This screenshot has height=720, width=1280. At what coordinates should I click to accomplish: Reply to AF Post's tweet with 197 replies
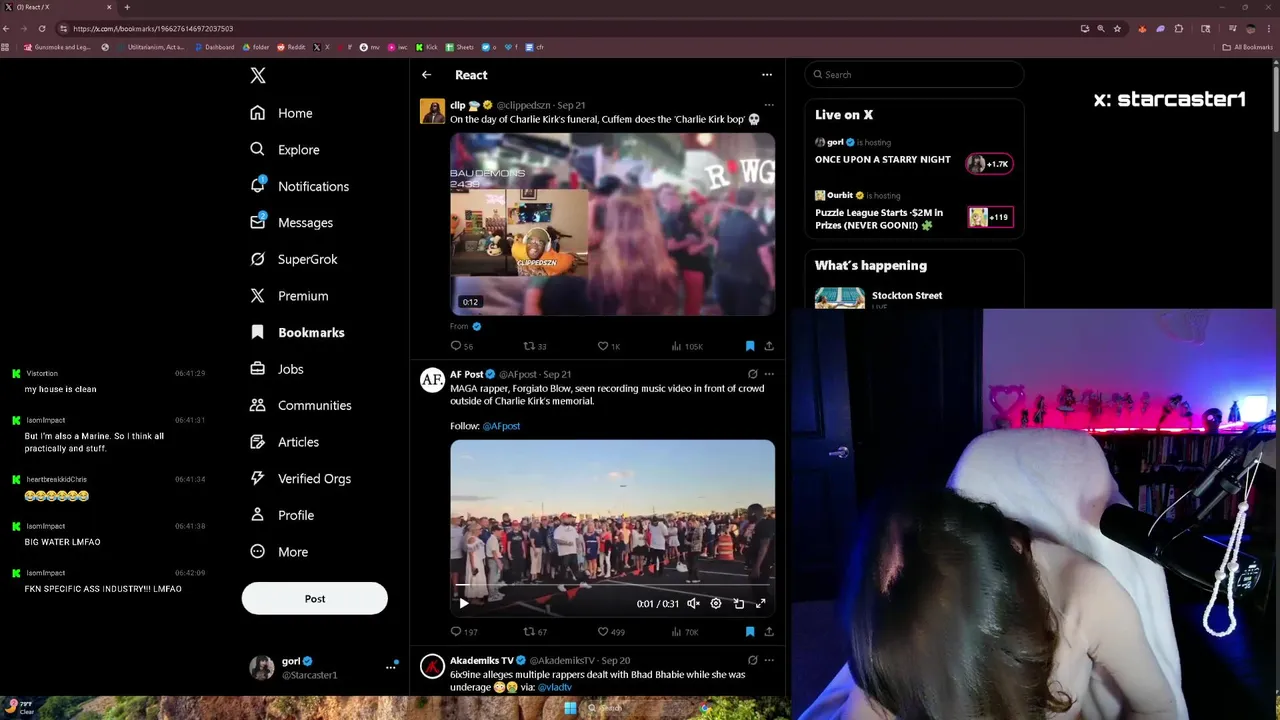[x=464, y=632]
